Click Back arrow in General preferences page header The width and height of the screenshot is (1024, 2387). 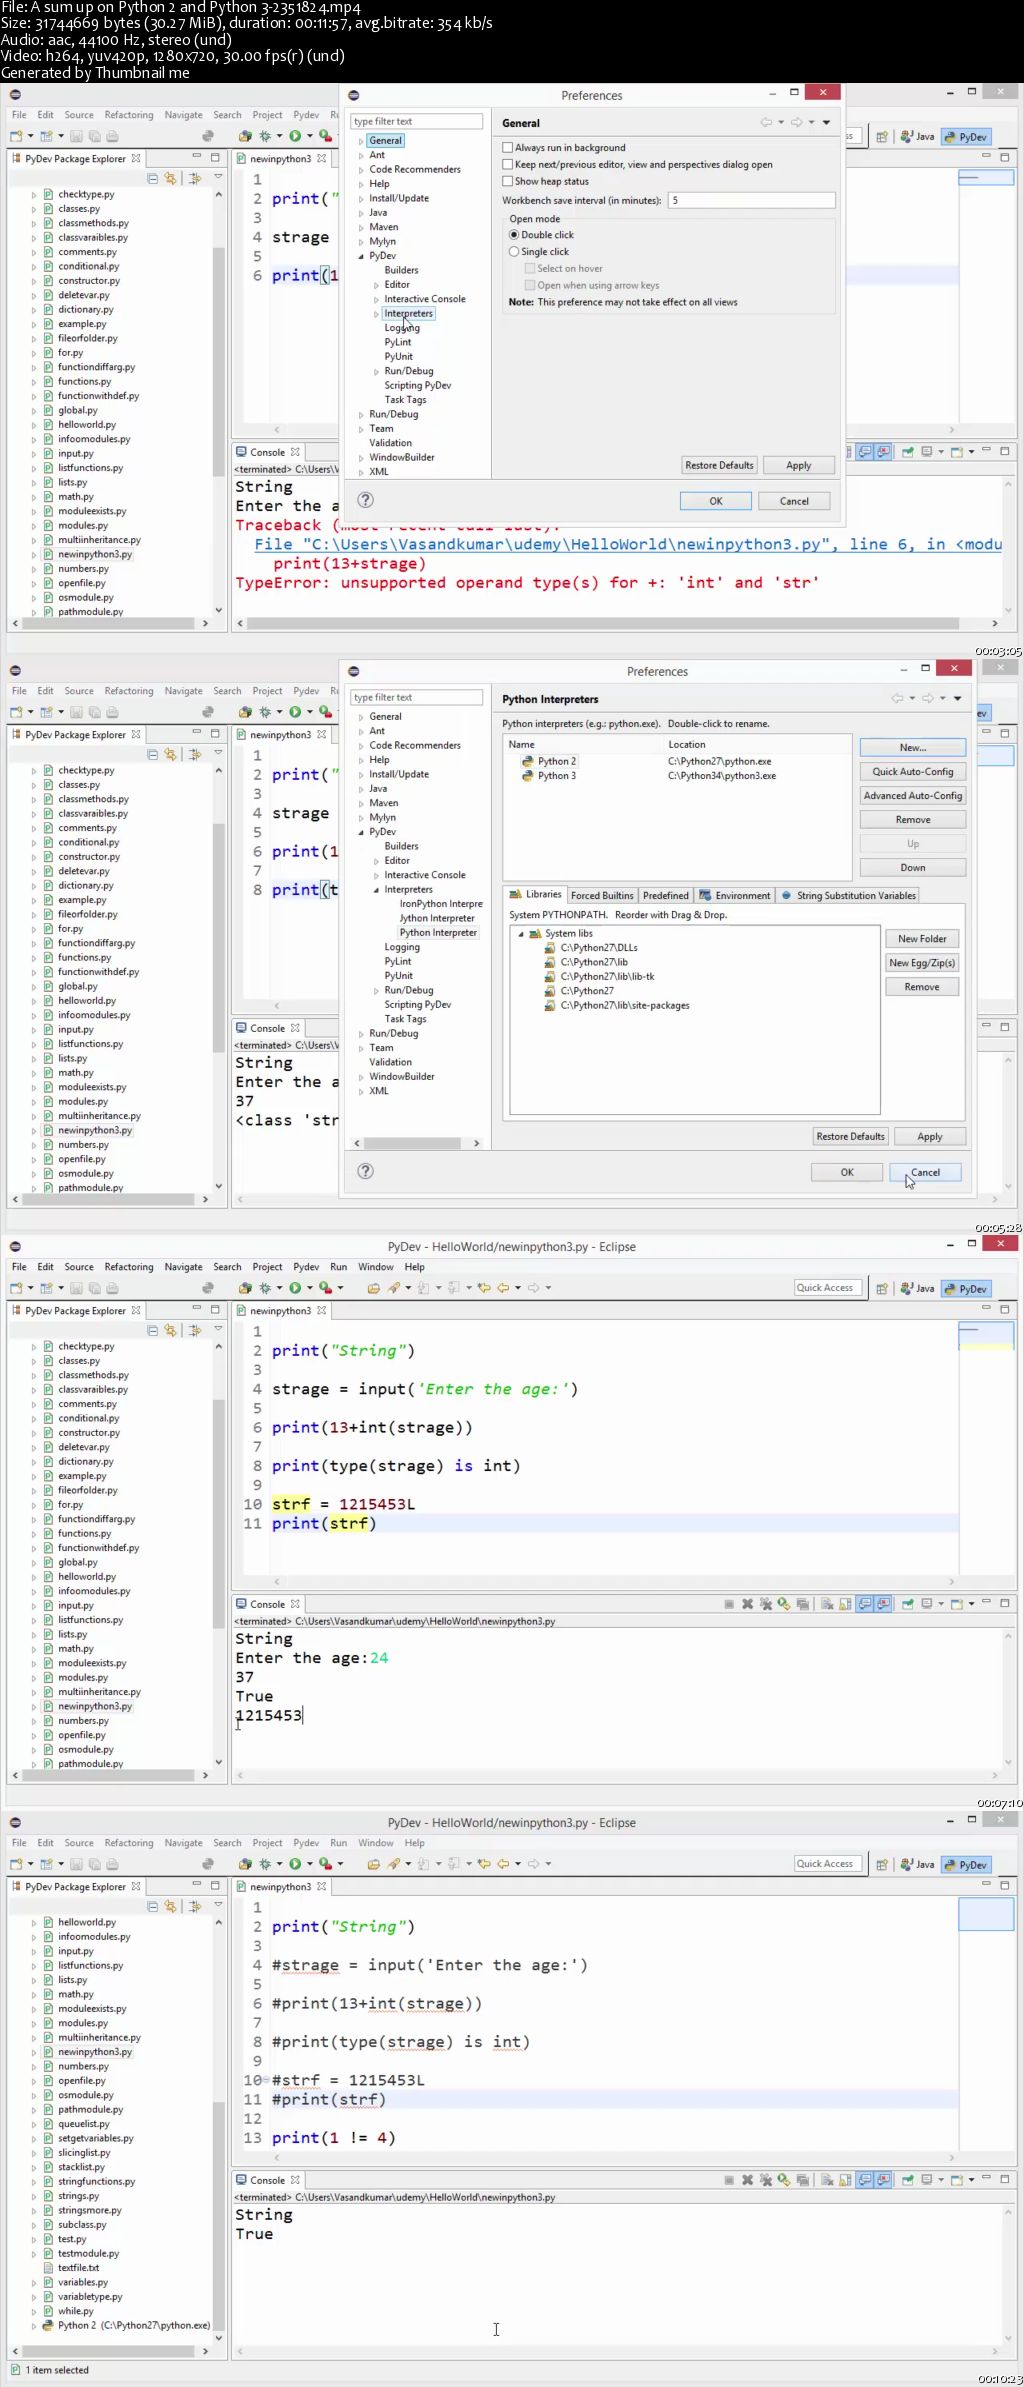tap(766, 122)
